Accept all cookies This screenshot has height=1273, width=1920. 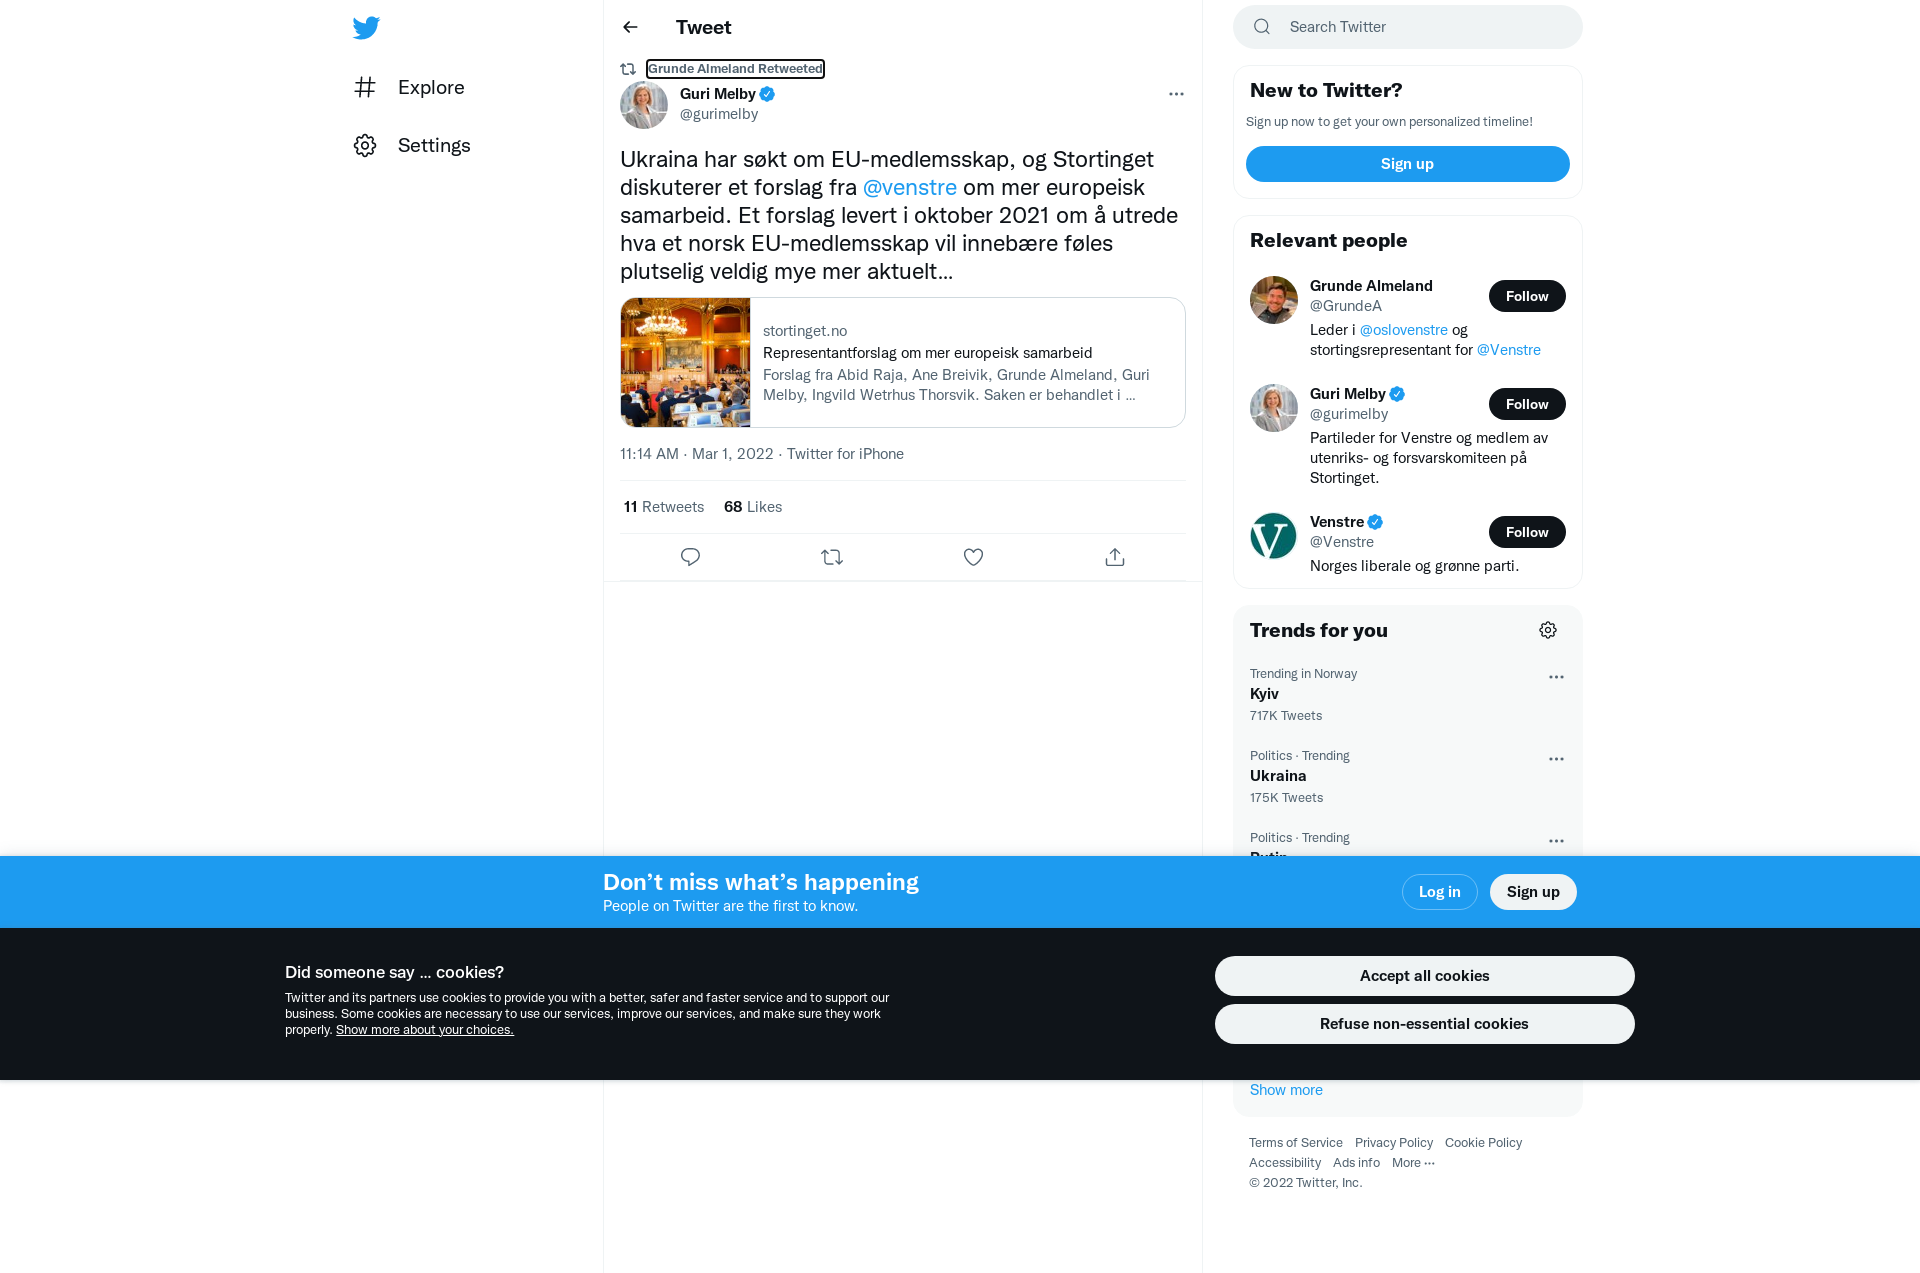[x=1424, y=976]
